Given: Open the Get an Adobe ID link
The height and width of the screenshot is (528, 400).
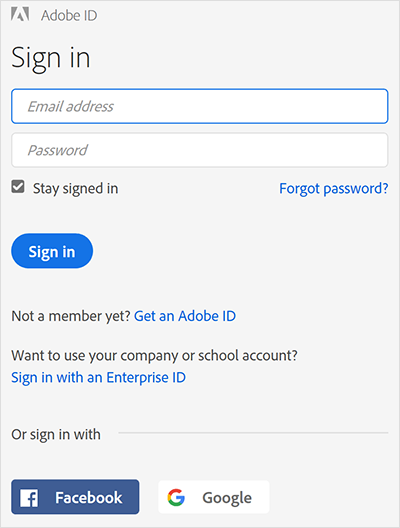Looking at the screenshot, I should point(185,316).
